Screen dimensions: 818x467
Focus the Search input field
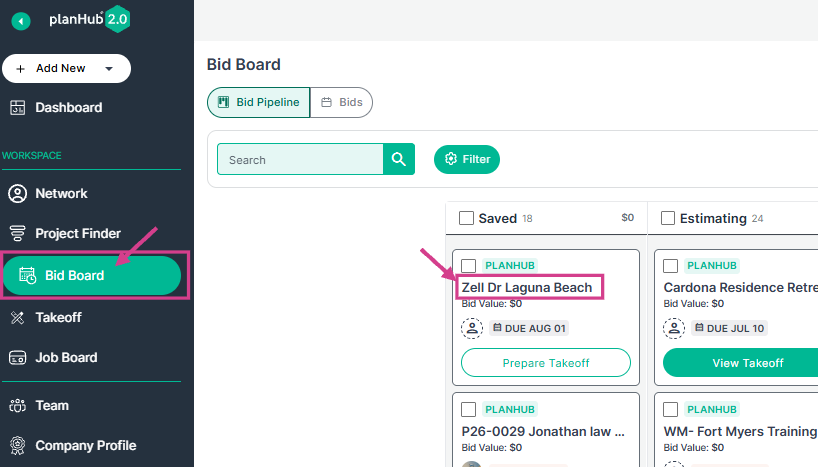300,160
